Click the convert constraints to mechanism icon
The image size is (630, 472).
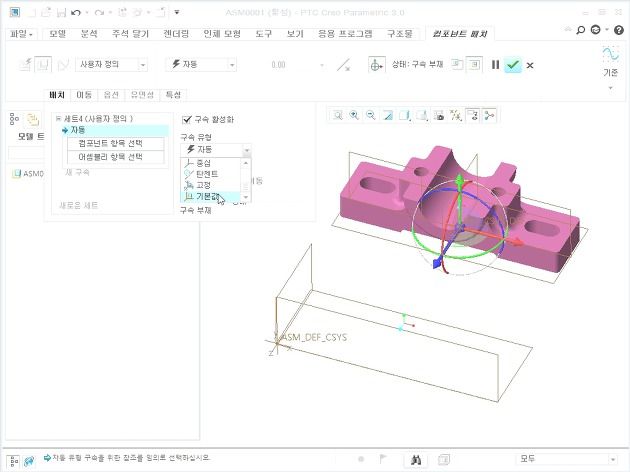(63, 65)
